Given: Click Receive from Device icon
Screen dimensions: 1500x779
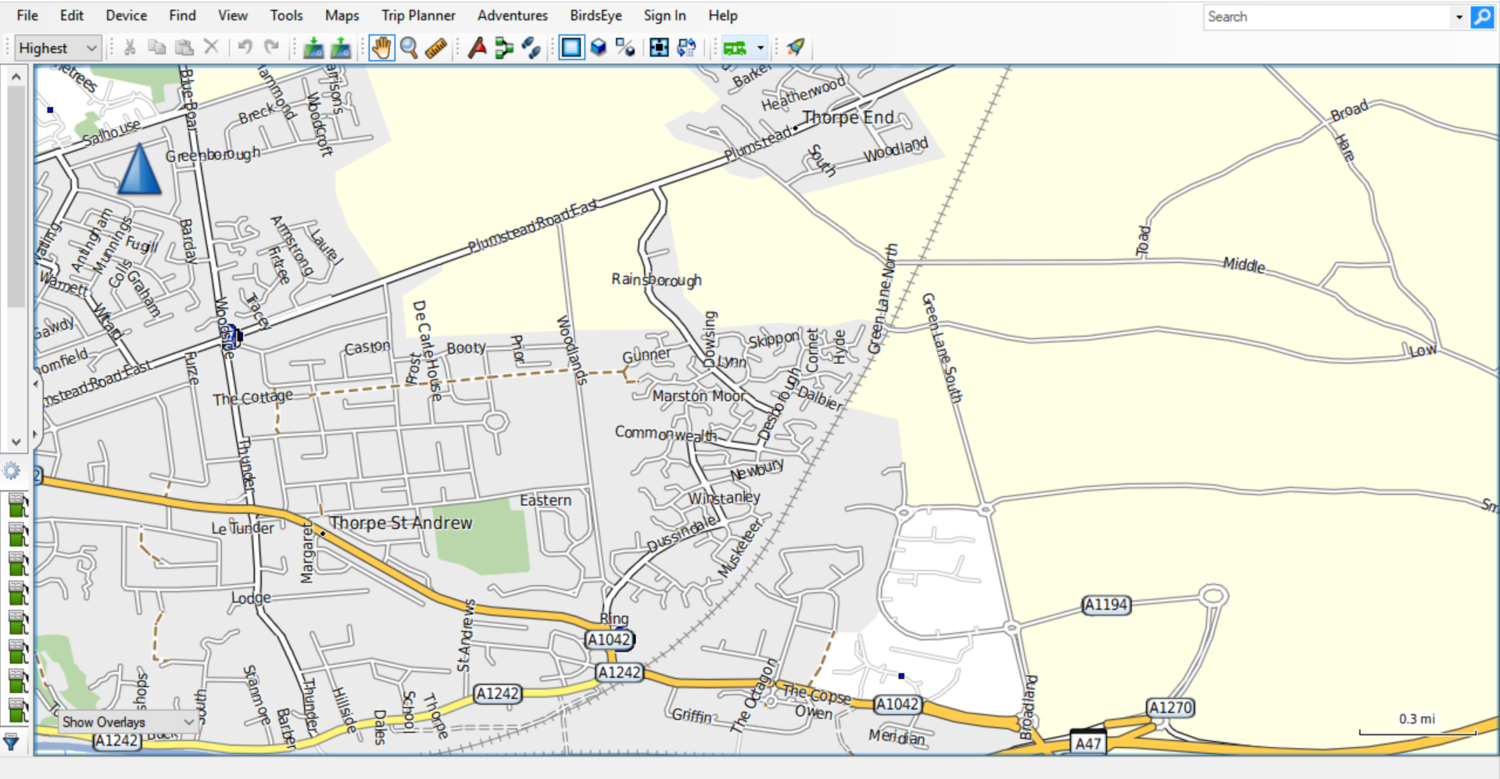Looking at the screenshot, I should pyautogui.click(x=341, y=47).
